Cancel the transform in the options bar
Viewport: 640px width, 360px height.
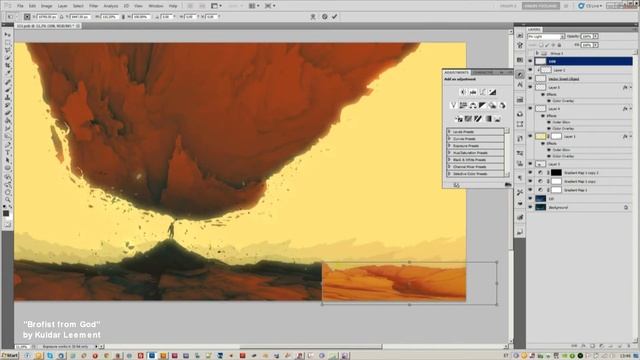pos(324,17)
